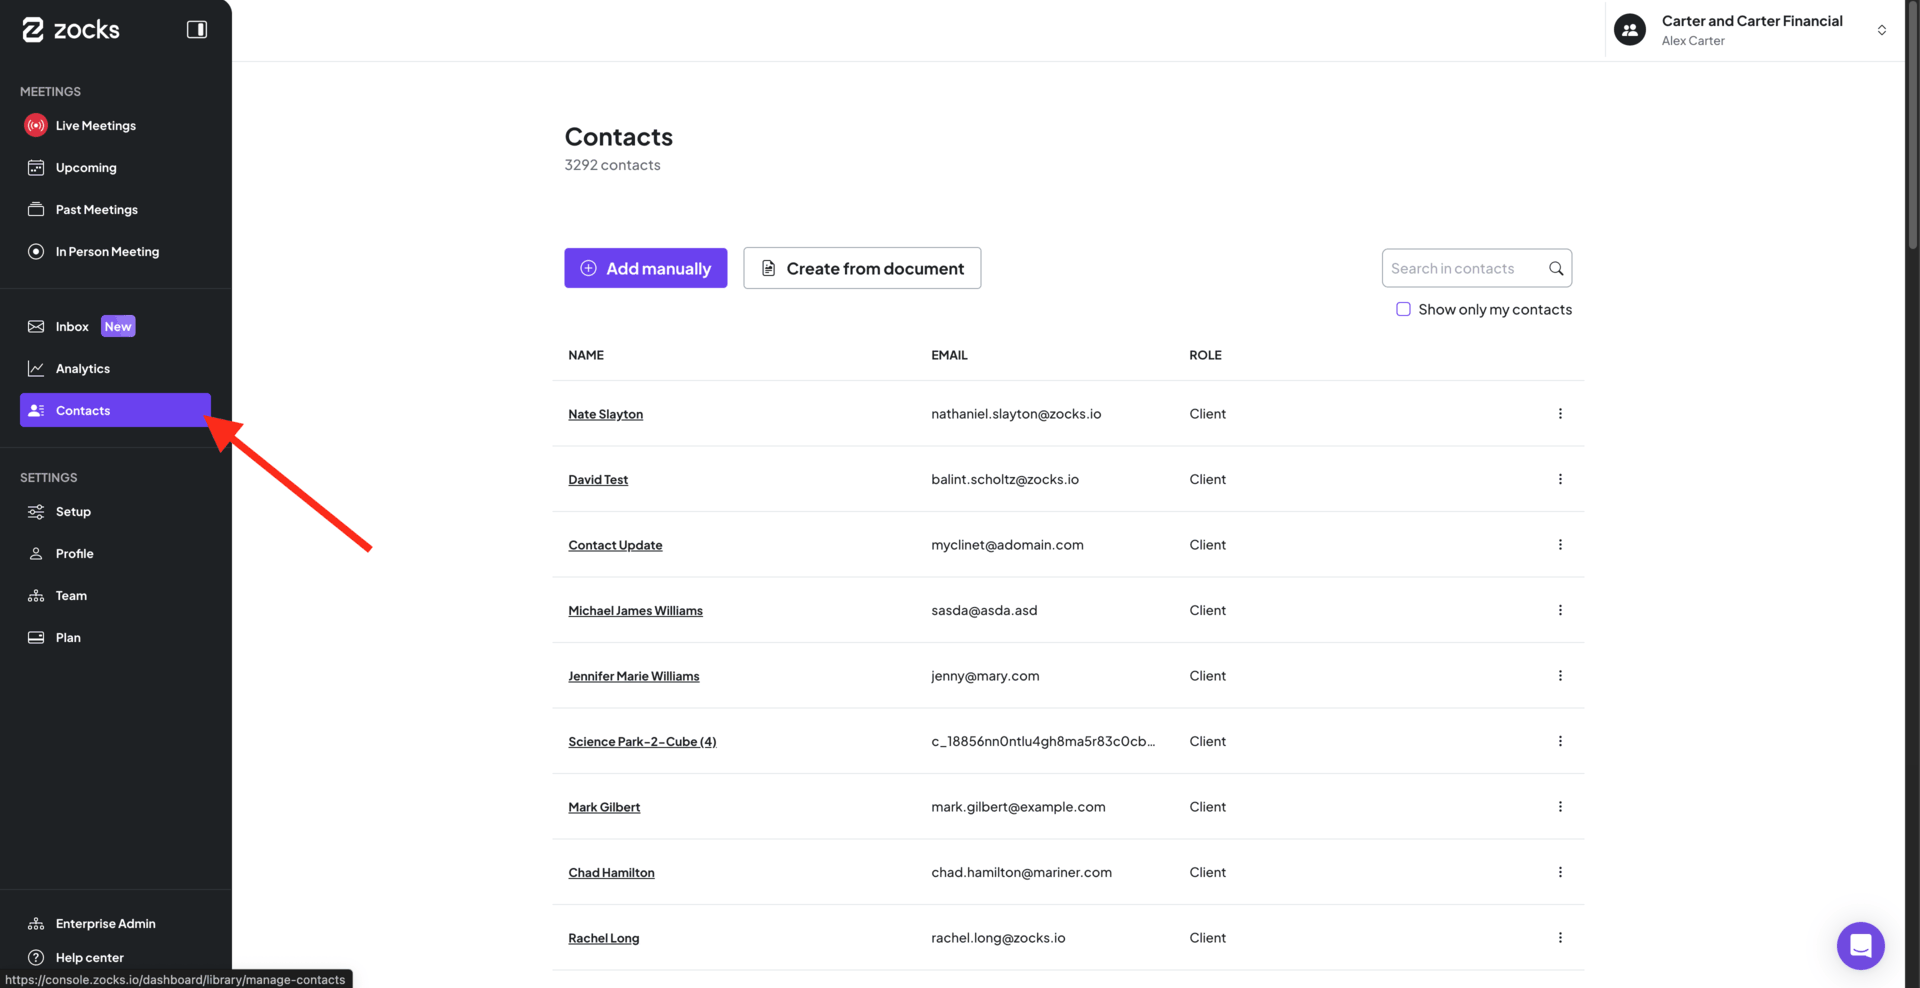Click the Zocks logo
Screen dimensions: 1920x988
point(71,30)
